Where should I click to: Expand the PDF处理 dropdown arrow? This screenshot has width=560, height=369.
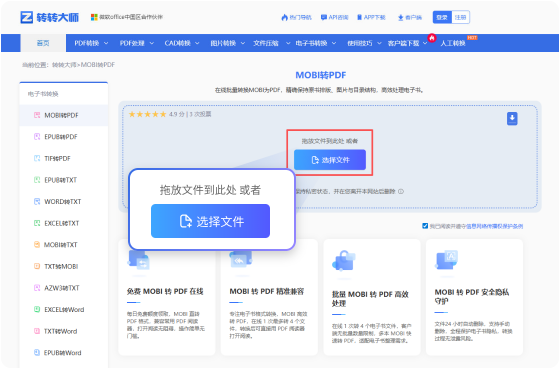point(151,43)
